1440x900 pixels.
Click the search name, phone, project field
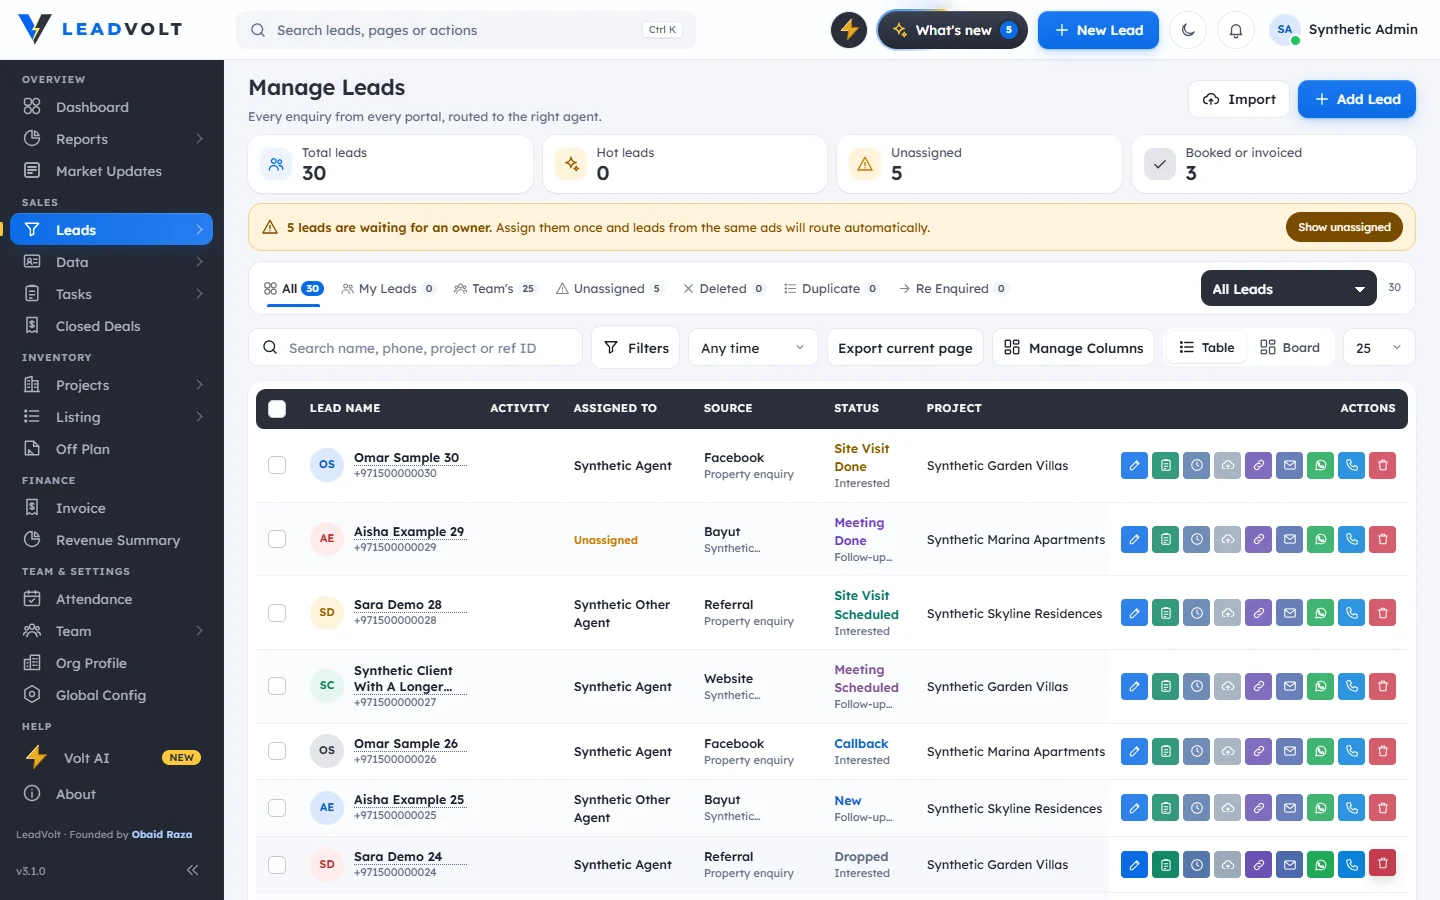(415, 348)
